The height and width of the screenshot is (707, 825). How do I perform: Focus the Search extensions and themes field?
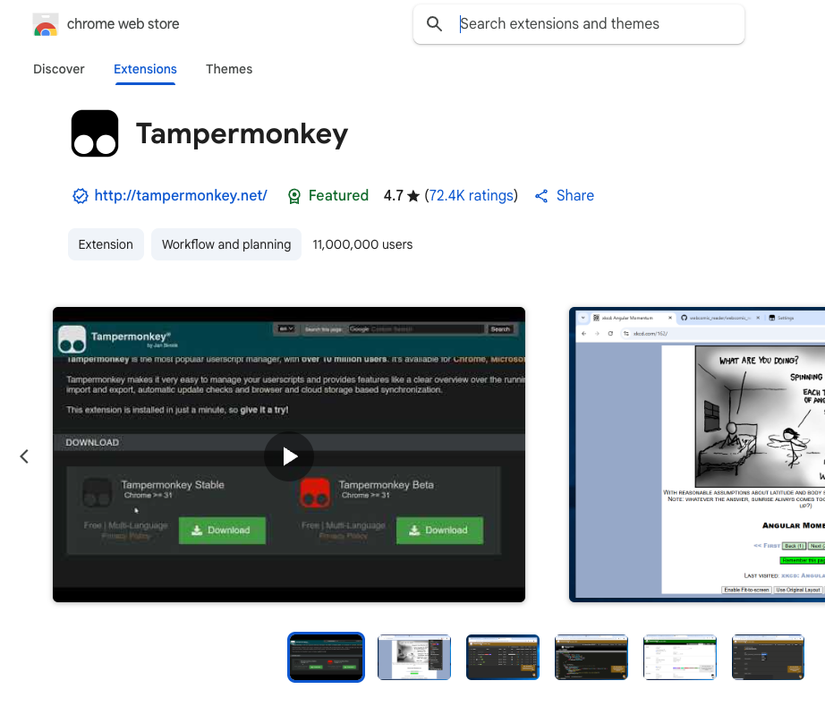579,24
